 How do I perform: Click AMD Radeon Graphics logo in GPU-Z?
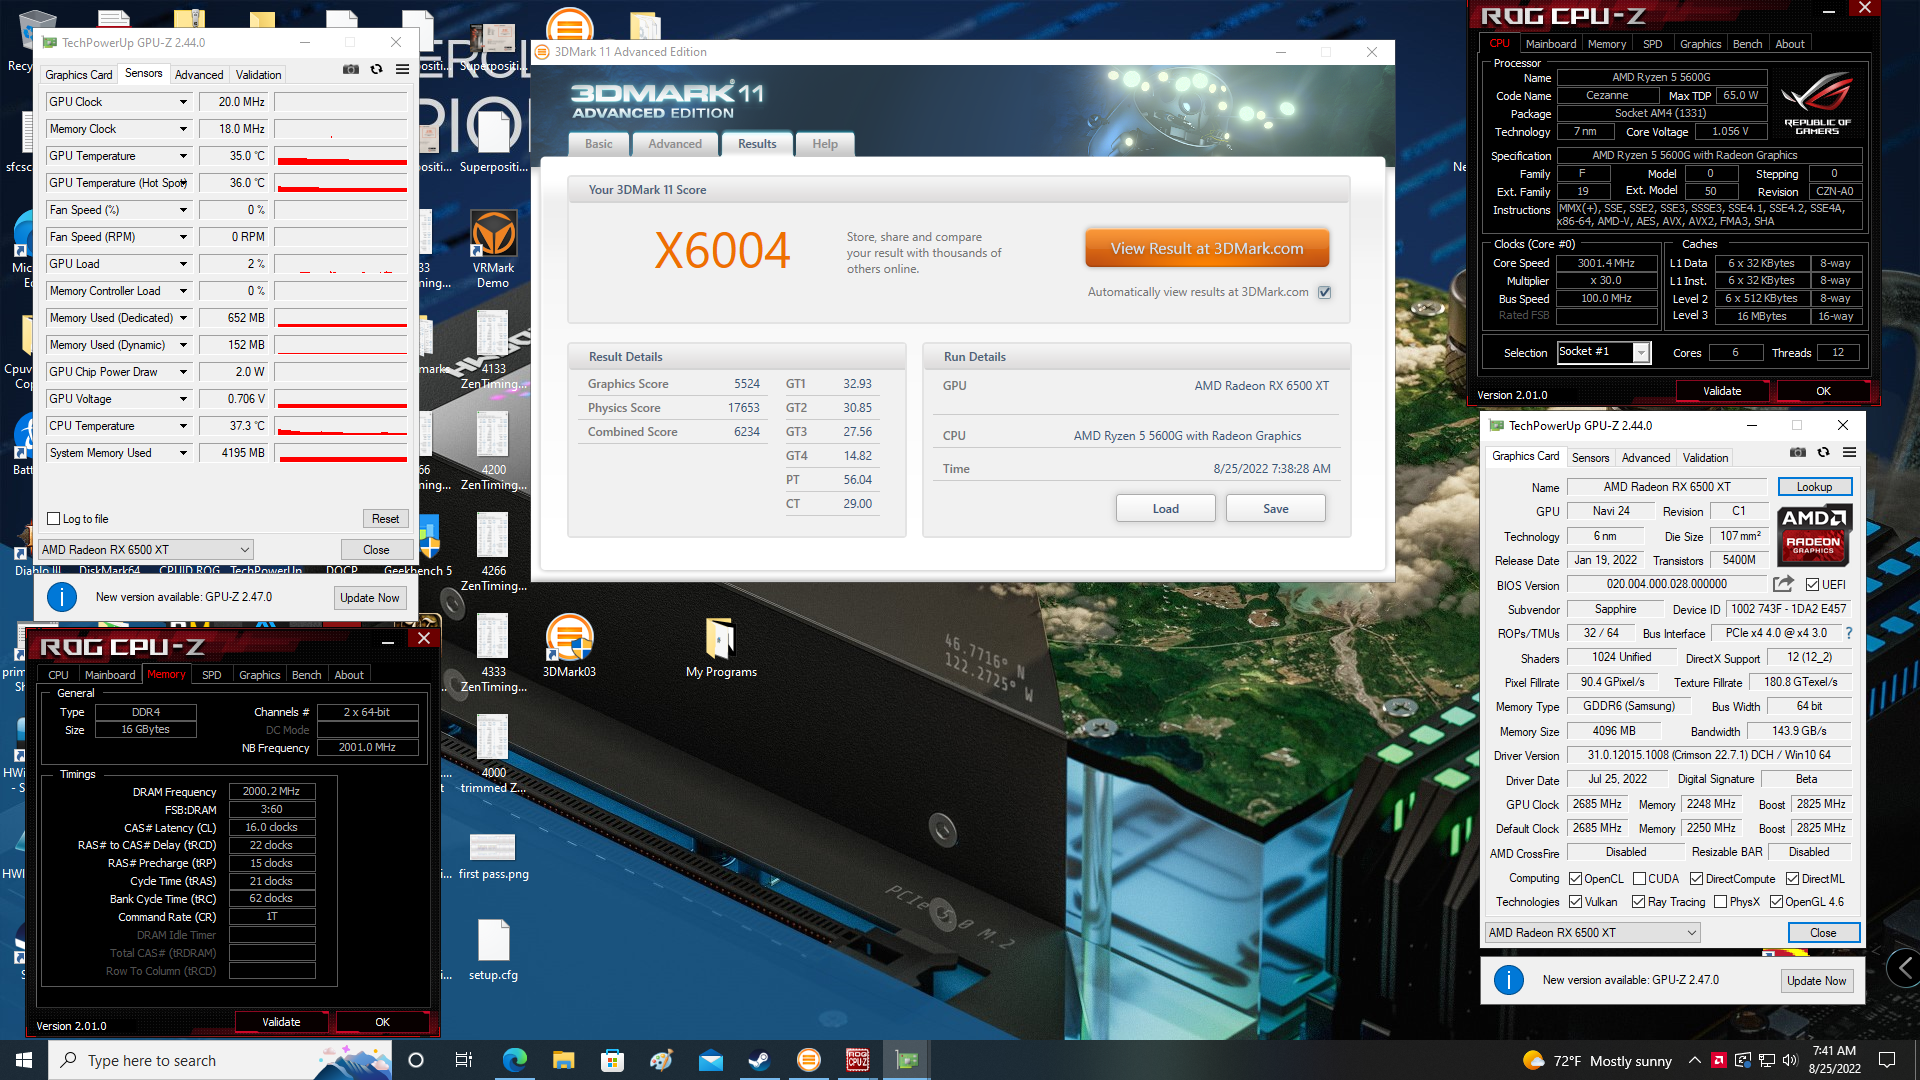coord(1814,536)
